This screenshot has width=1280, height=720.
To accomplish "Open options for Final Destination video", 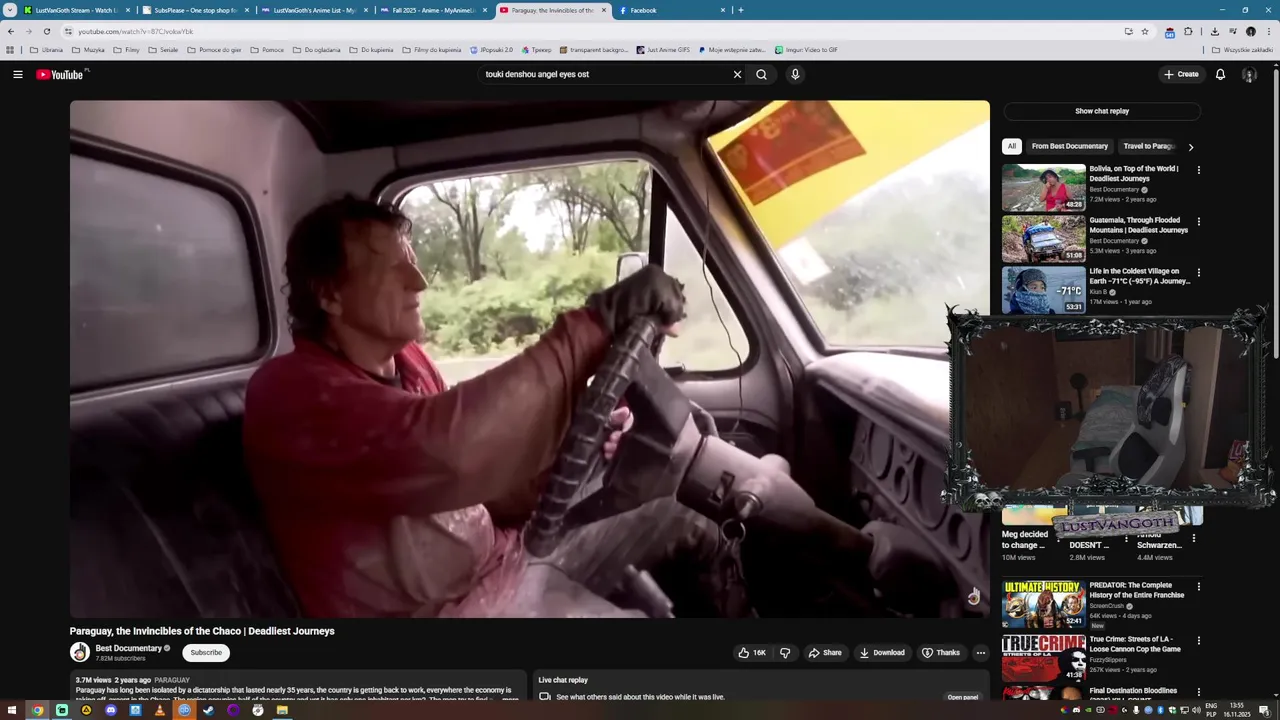I will pyautogui.click(x=1198, y=692).
